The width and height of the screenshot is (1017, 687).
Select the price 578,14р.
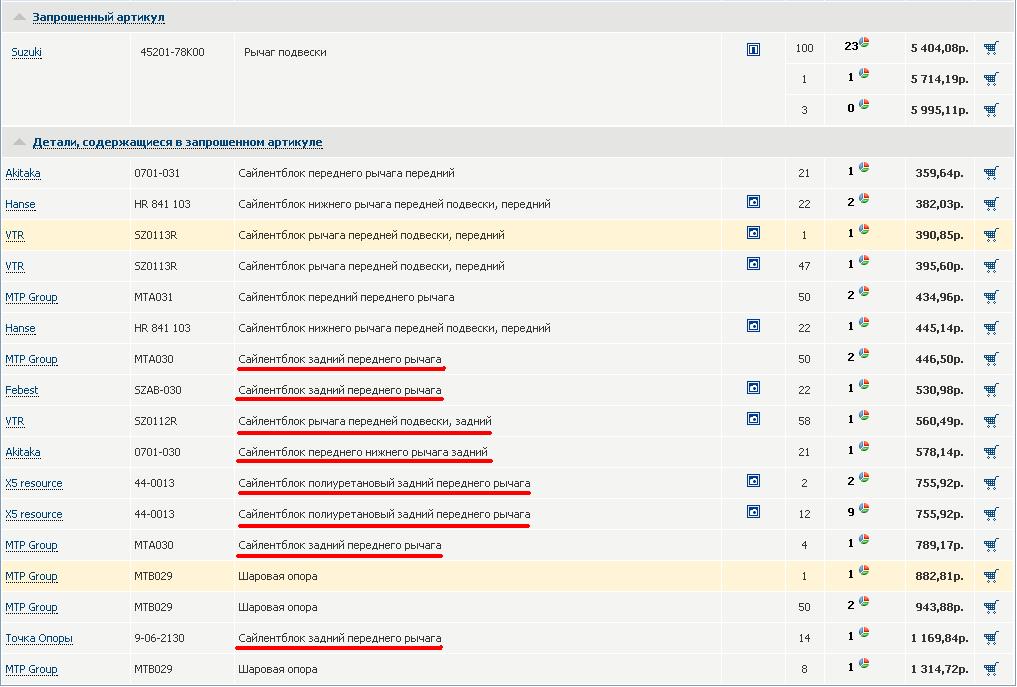click(x=939, y=452)
